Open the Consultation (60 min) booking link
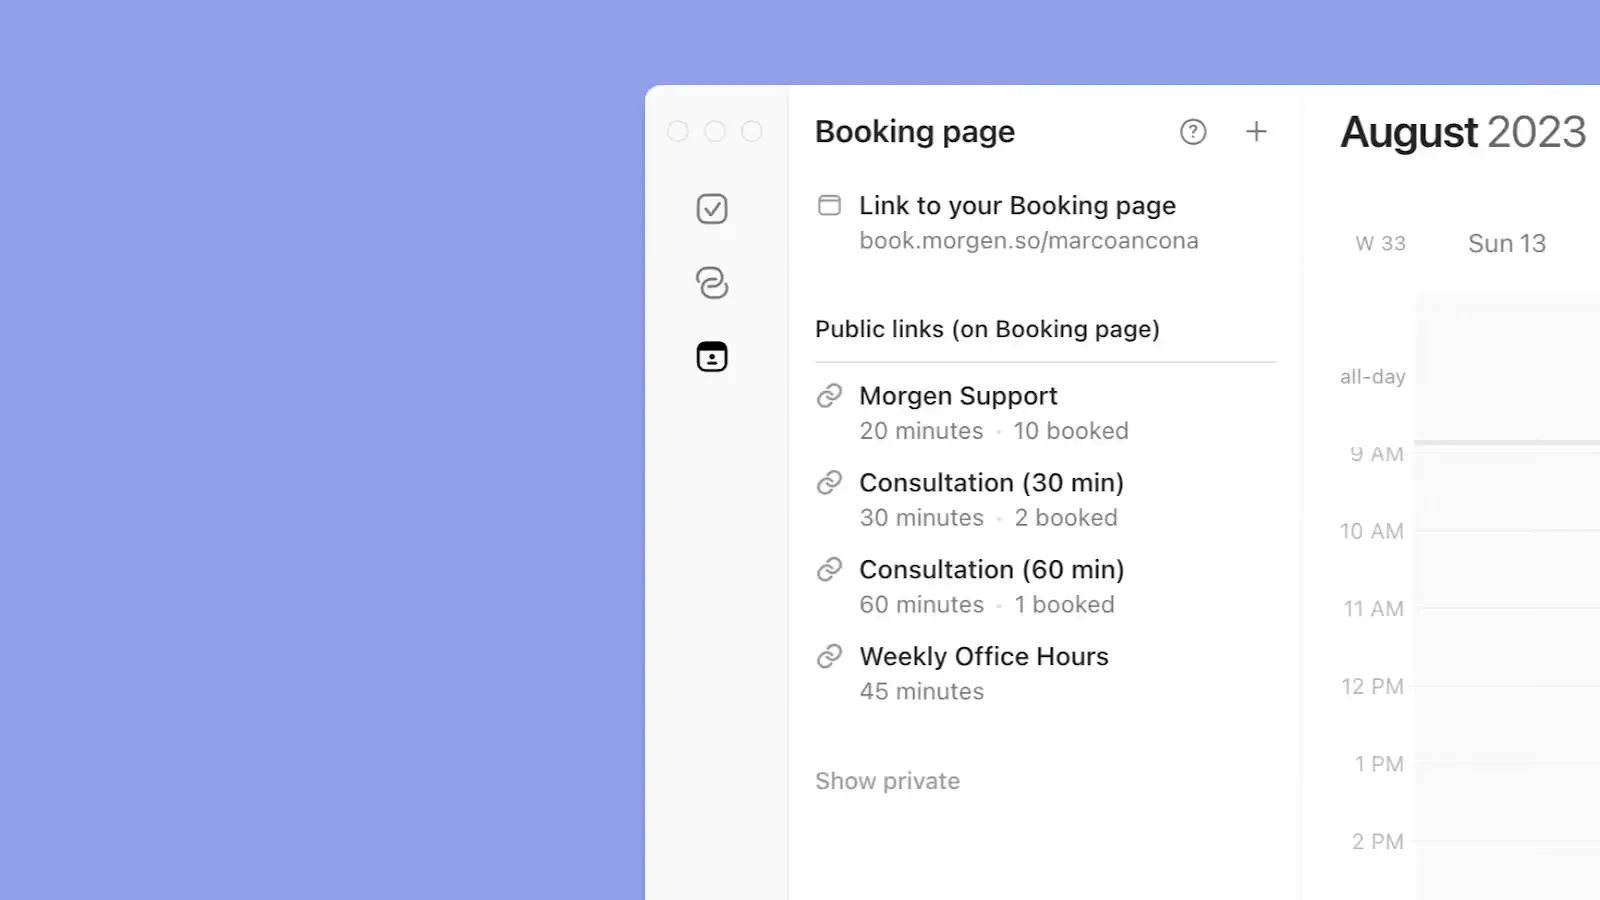Image resolution: width=1600 pixels, height=900 pixels. point(991,569)
